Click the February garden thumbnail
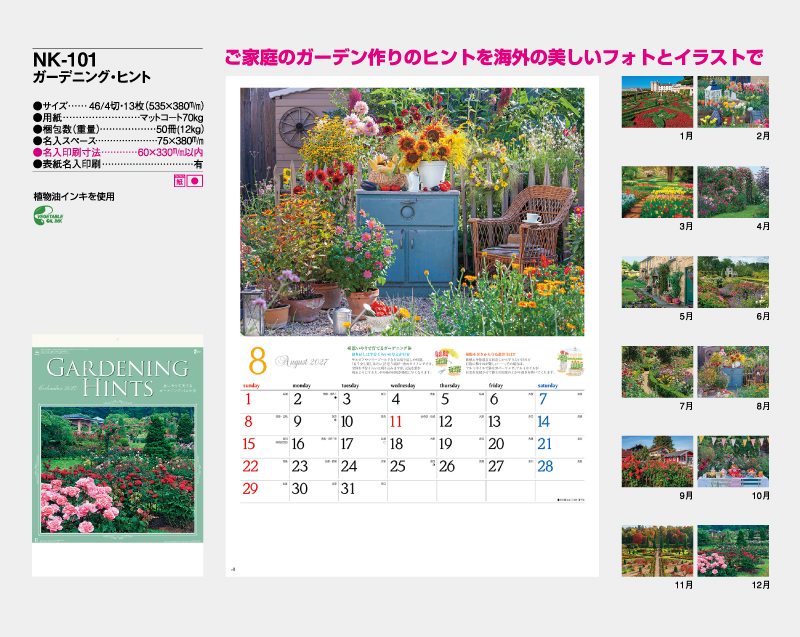This screenshot has width=800, height=637. tap(733, 102)
